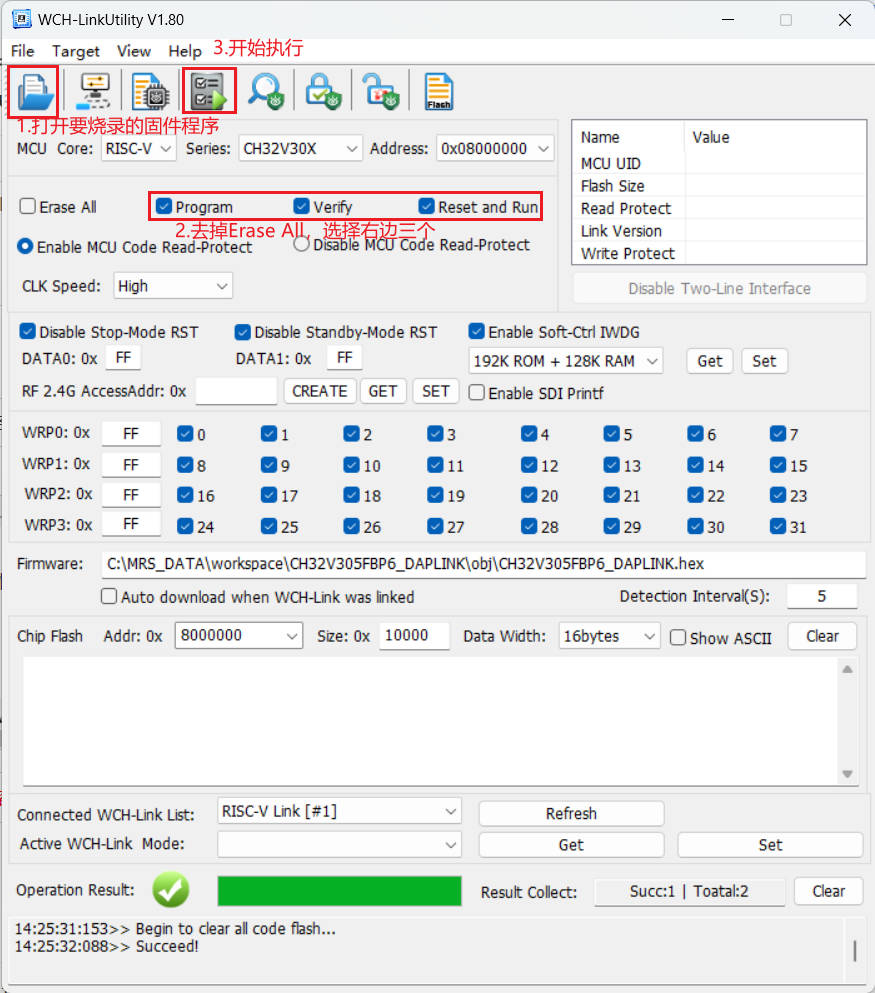875x993 pixels.
Task: Open the Data Width 16bytes dropdown
Action: click(x=609, y=636)
